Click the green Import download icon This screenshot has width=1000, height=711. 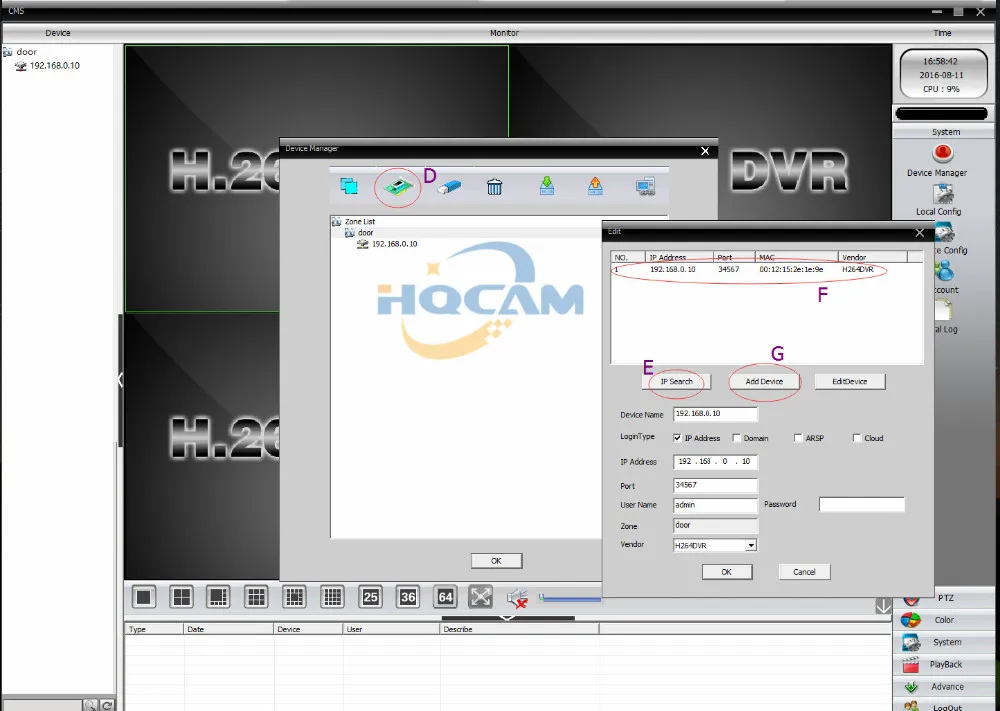click(547, 186)
